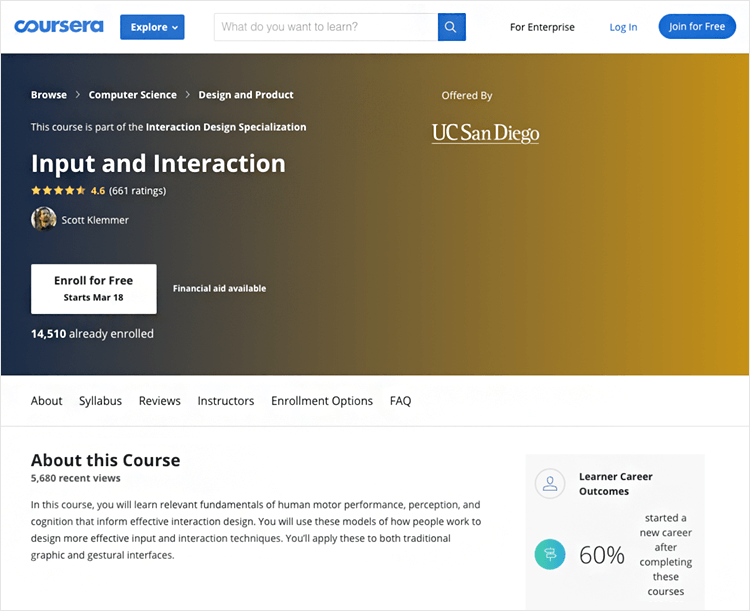
Task: Click the Enroll for Free button
Action: click(94, 289)
